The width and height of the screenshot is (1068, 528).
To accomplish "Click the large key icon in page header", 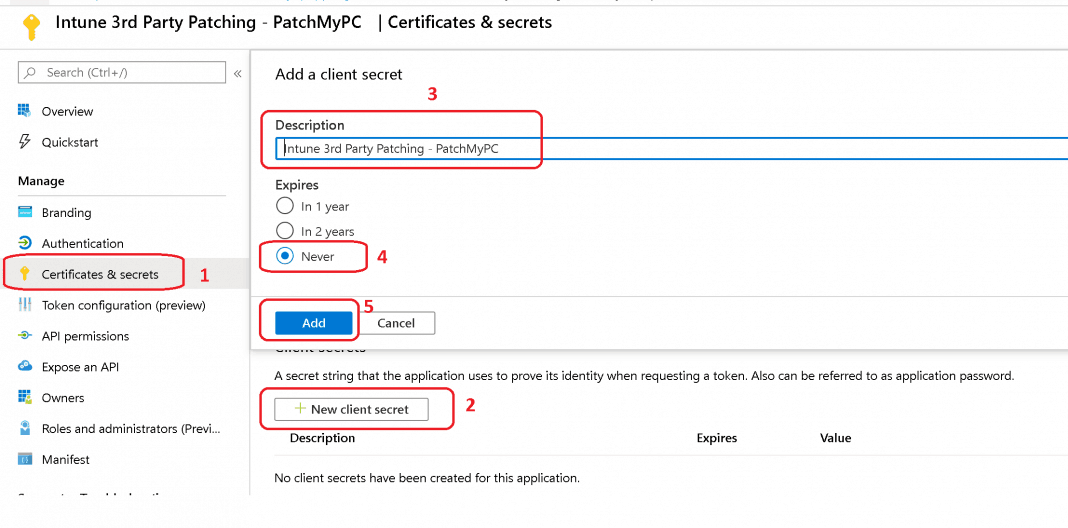I will (x=31, y=27).
